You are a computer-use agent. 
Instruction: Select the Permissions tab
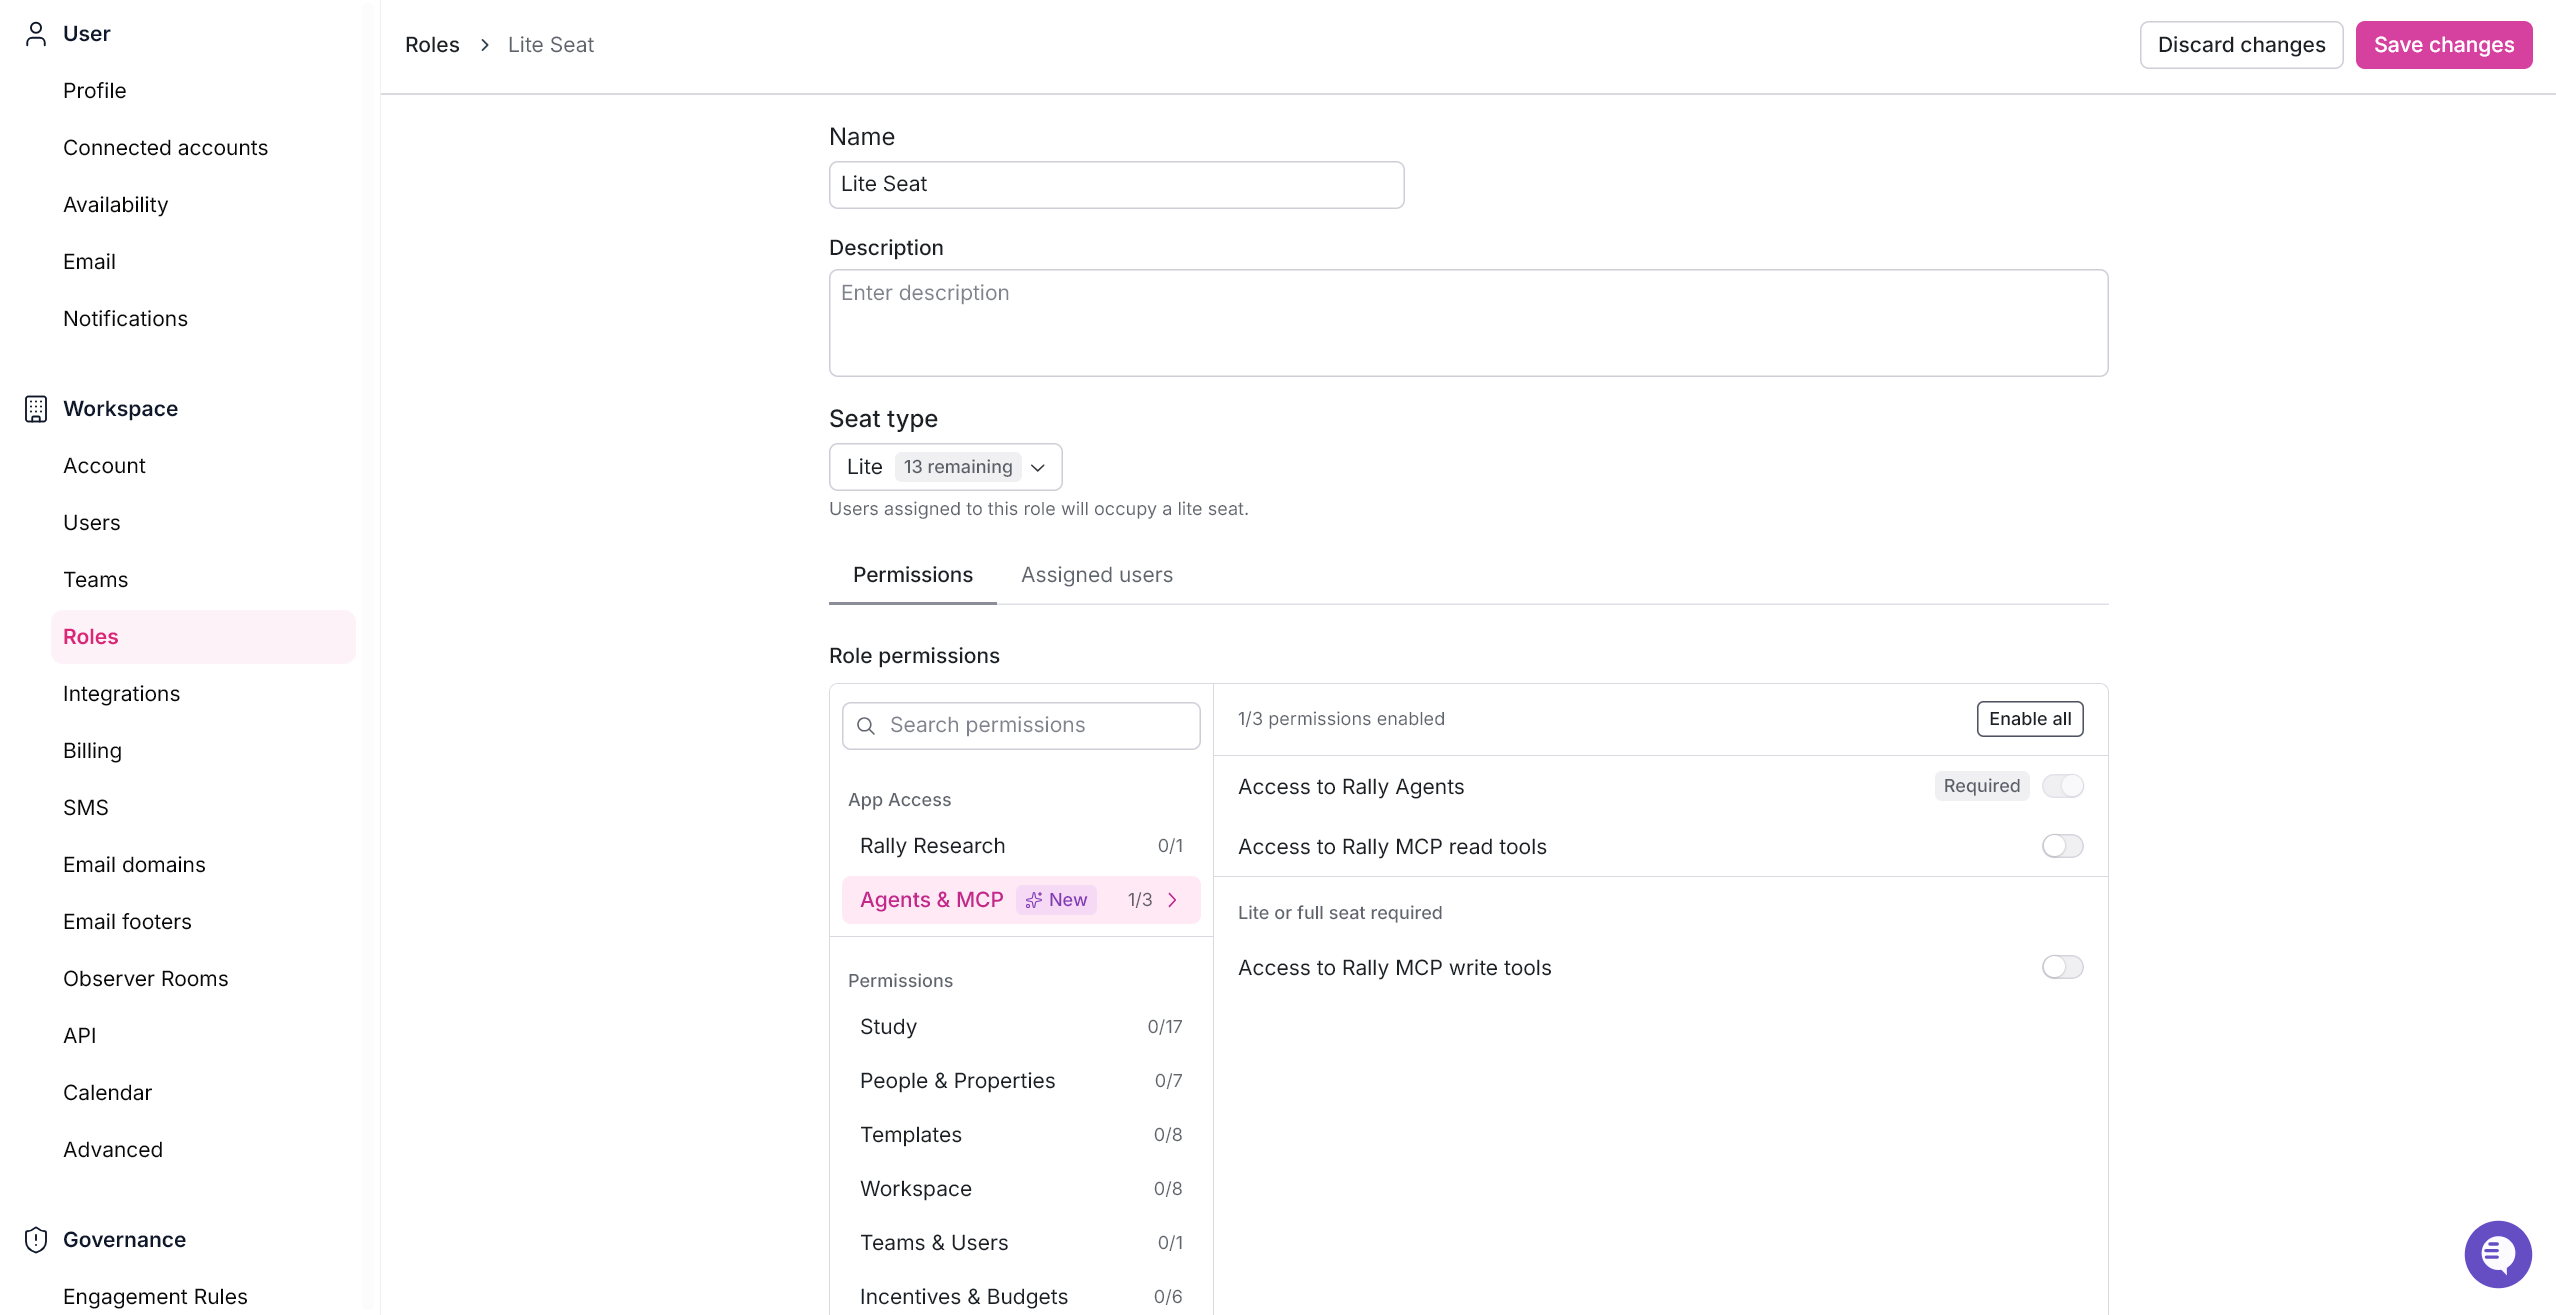tap(912, 575)
